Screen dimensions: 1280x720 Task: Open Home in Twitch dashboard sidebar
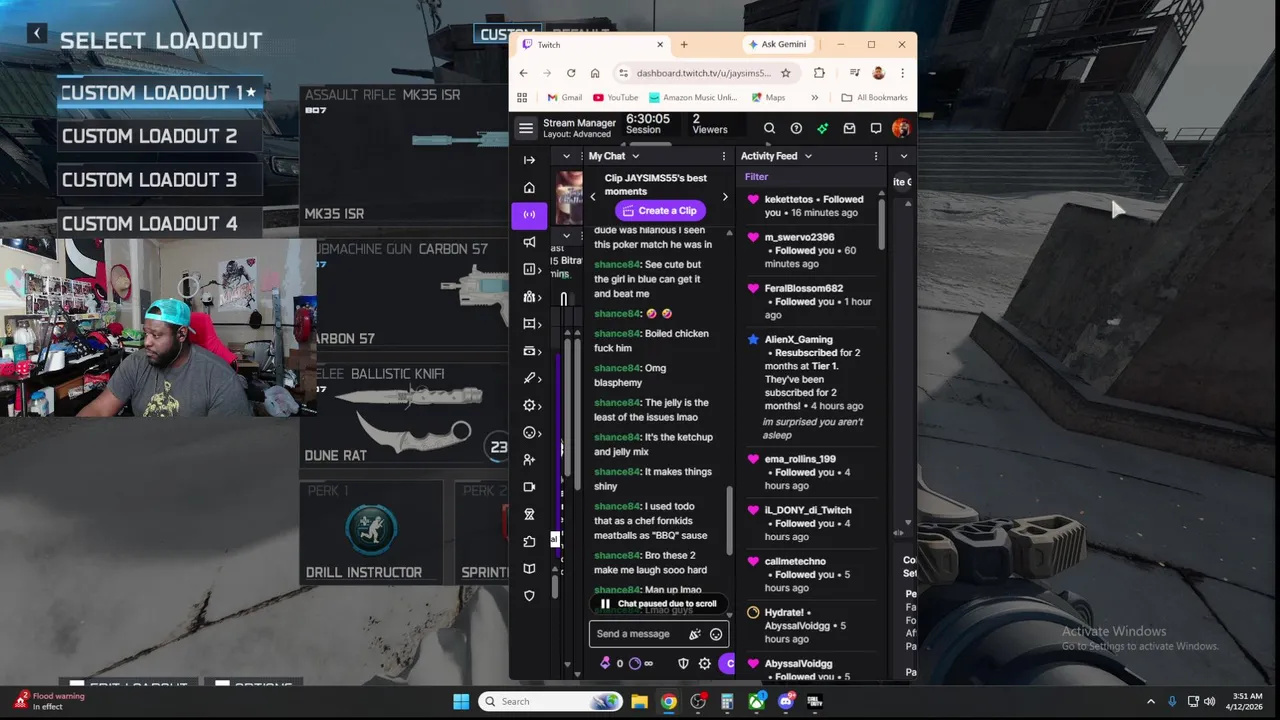(529, 187)
